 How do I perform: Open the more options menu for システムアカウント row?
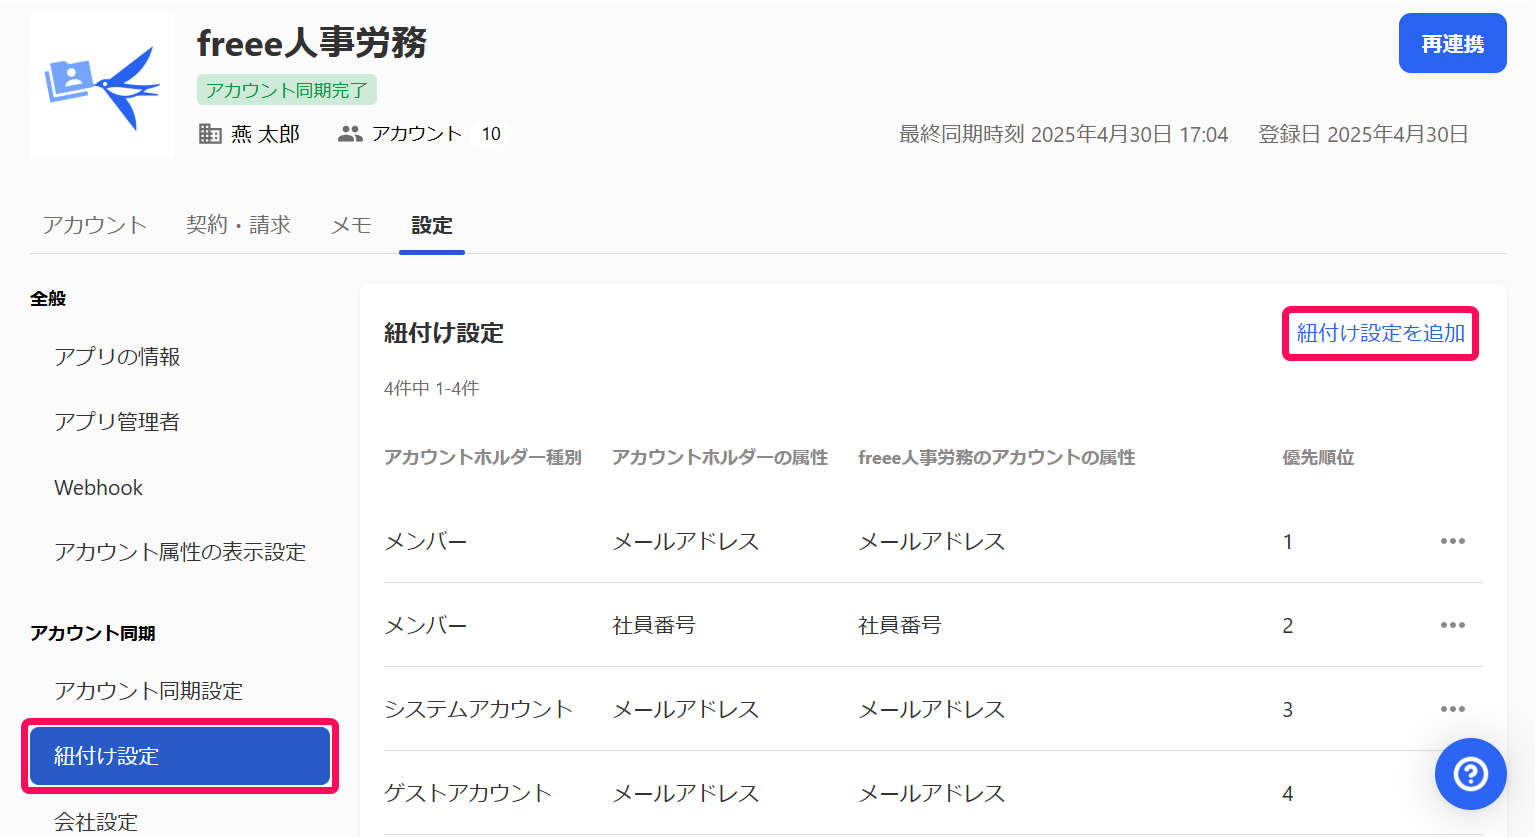(1452, 709)
